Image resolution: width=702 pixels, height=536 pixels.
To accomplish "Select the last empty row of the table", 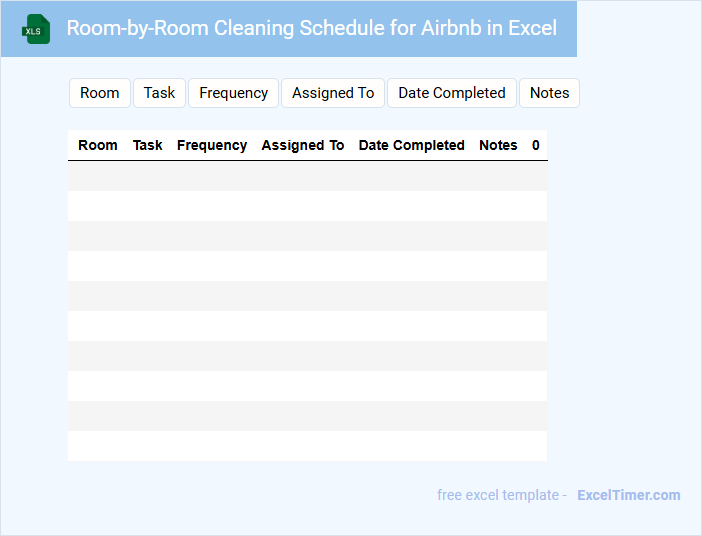I will click(307, 446).
